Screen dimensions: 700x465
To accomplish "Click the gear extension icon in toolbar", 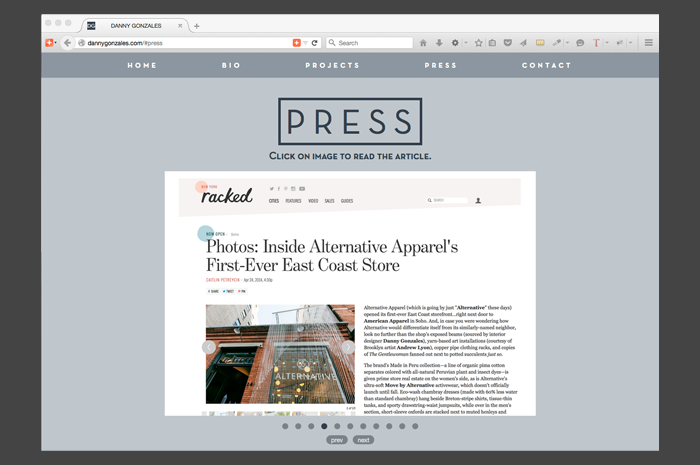I will 455,43.
